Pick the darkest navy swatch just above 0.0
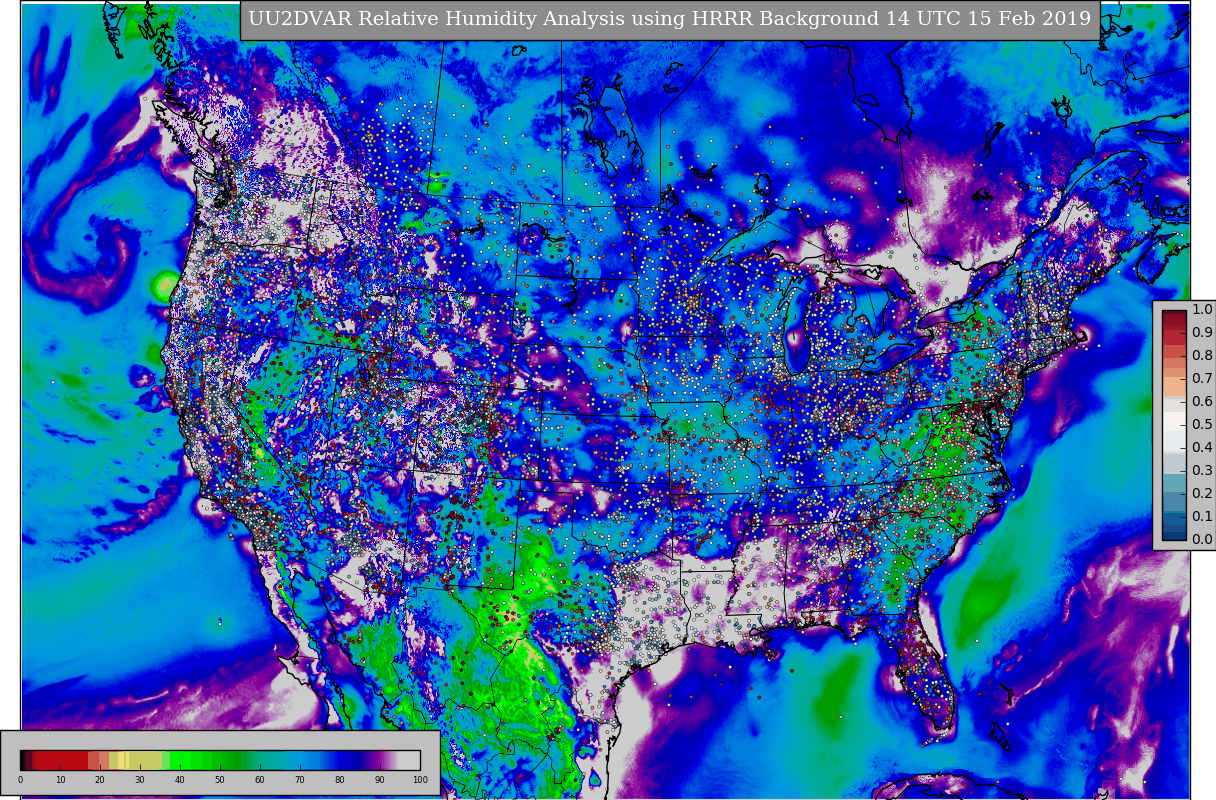The width and height of the screenshot is (1216, 800). [x=1174, y=534]
